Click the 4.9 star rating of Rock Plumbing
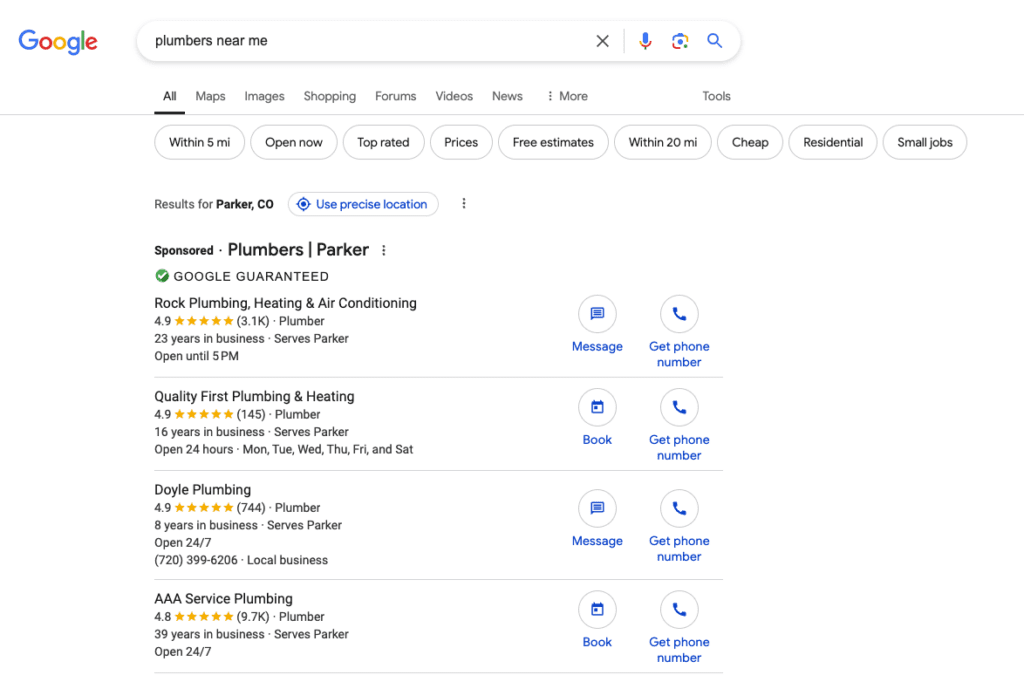The height and width of the screenshot is (675, 1024). (x=194, y=321)
